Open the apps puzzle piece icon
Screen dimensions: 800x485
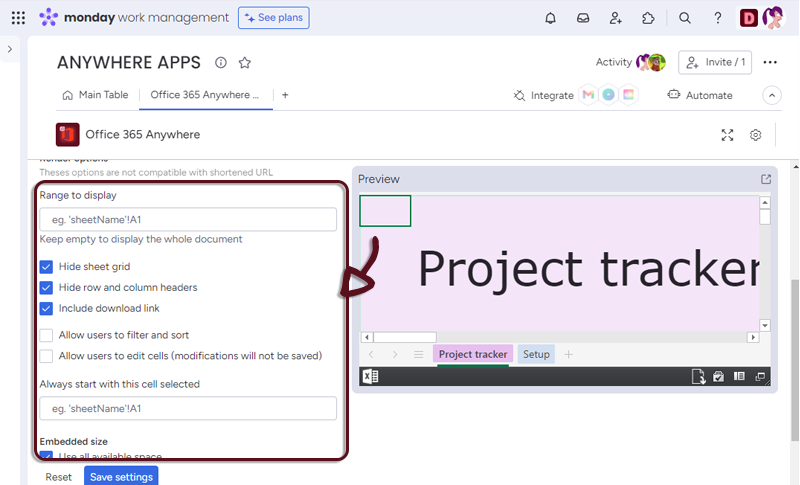(x=648, y=18)
